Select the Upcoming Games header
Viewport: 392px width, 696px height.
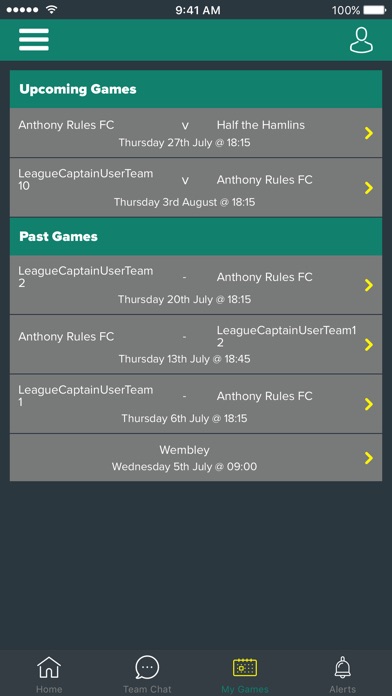click(196, 89)
